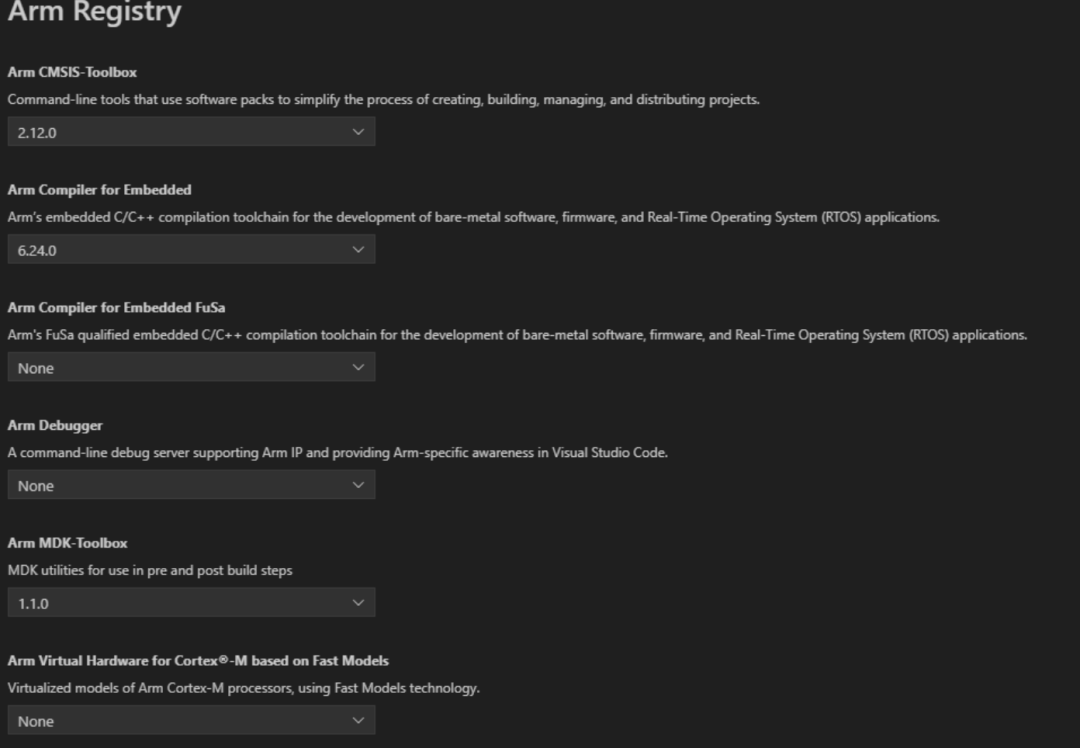Click the Arm Virtual Hardware for Cortex-M heading
This screenshot has height=748, width=1080.
[x=198, y=661]
